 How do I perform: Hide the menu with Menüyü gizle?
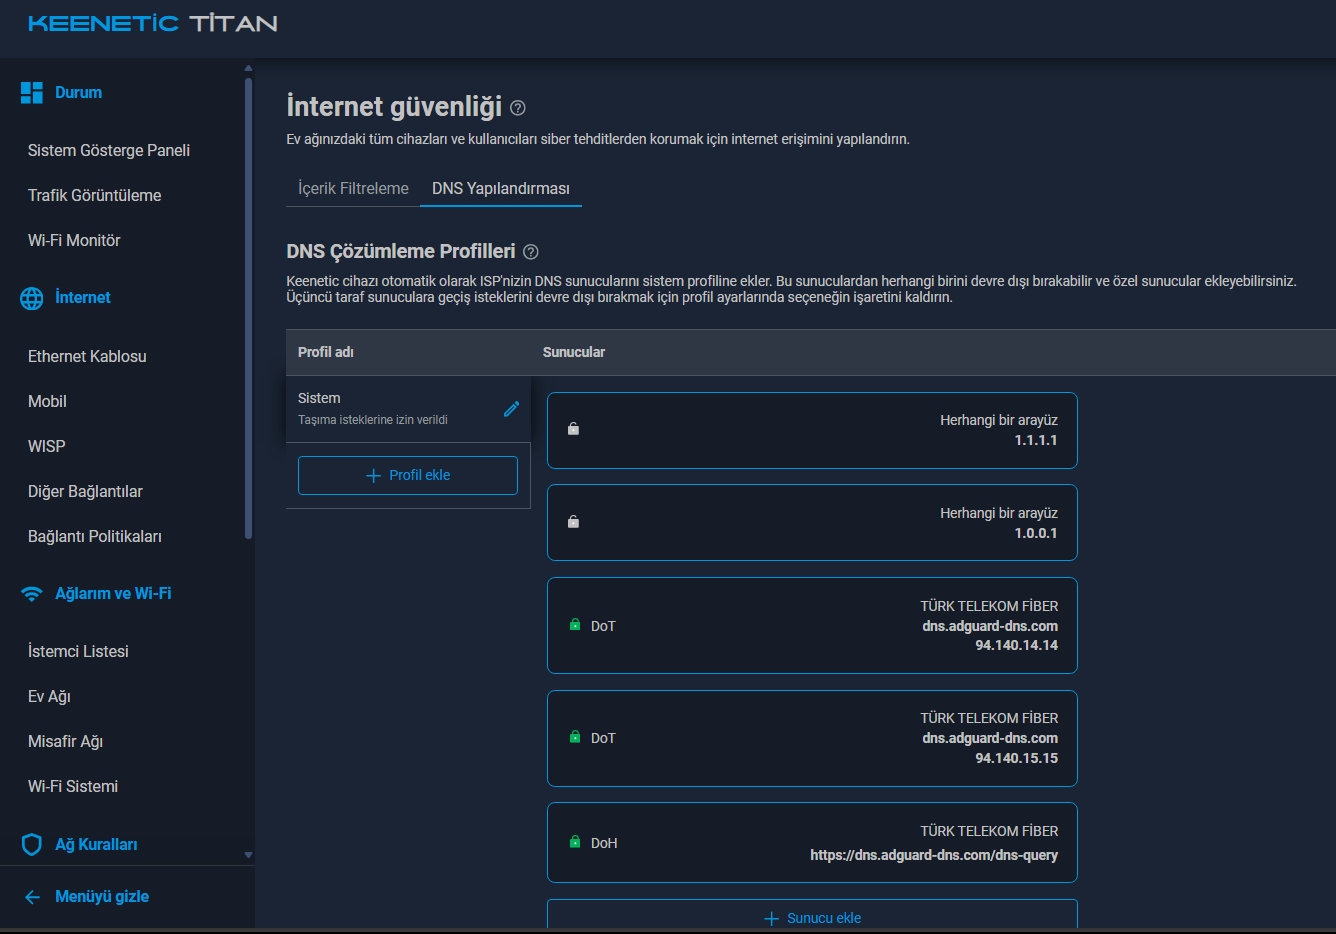[88, 897]
